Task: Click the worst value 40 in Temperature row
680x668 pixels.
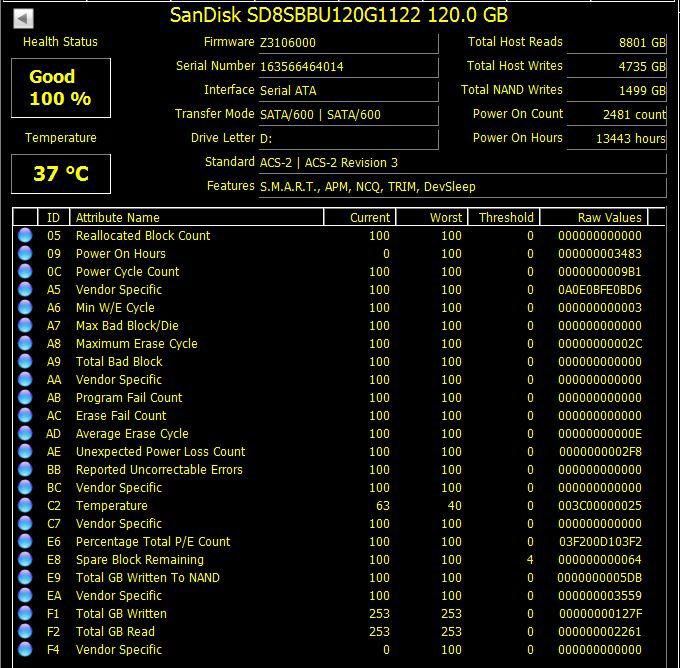Action: tap(455, 506)
